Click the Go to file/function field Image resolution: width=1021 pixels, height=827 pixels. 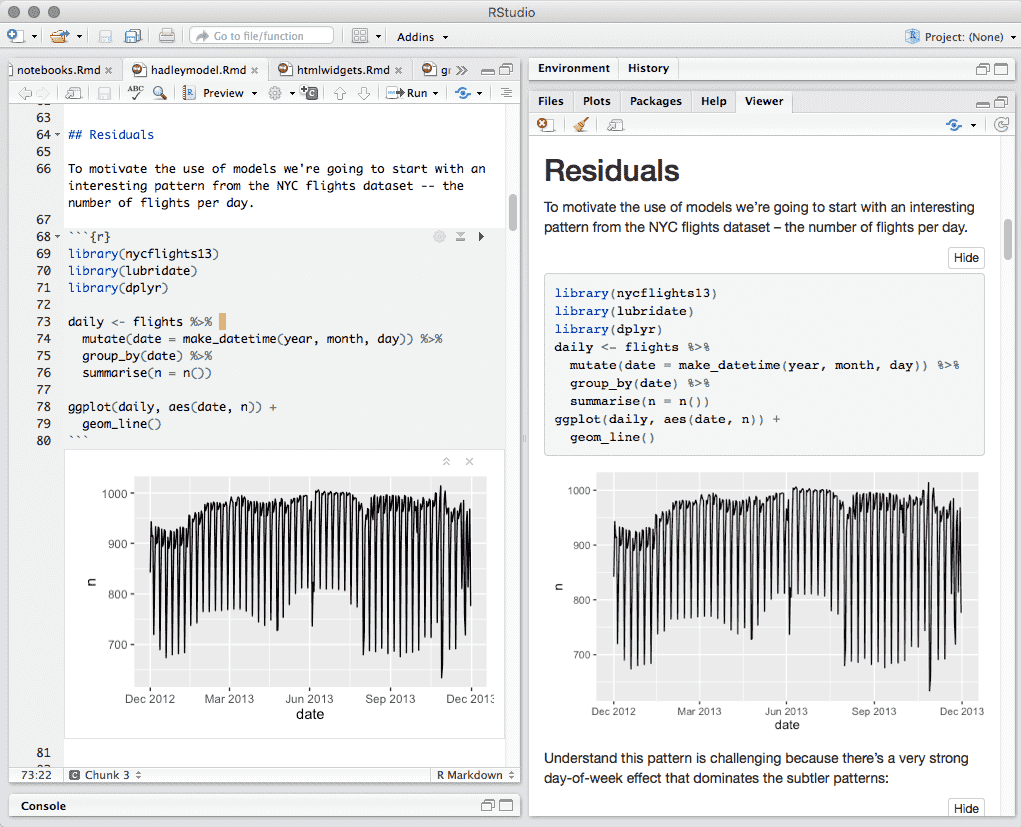pyautogui.click(x=260, y=35)
